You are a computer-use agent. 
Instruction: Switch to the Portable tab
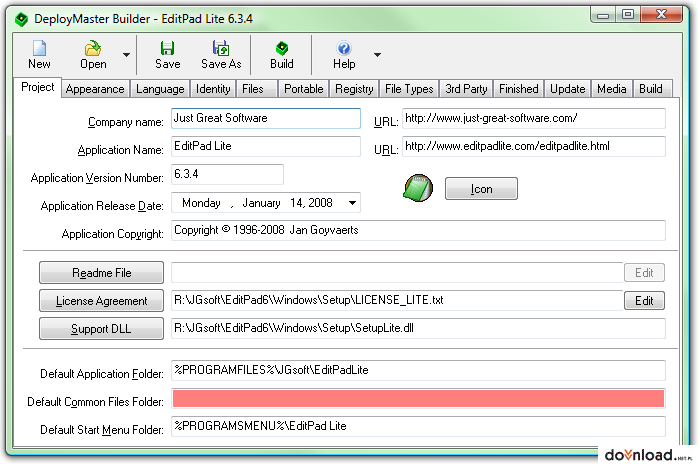304,89
